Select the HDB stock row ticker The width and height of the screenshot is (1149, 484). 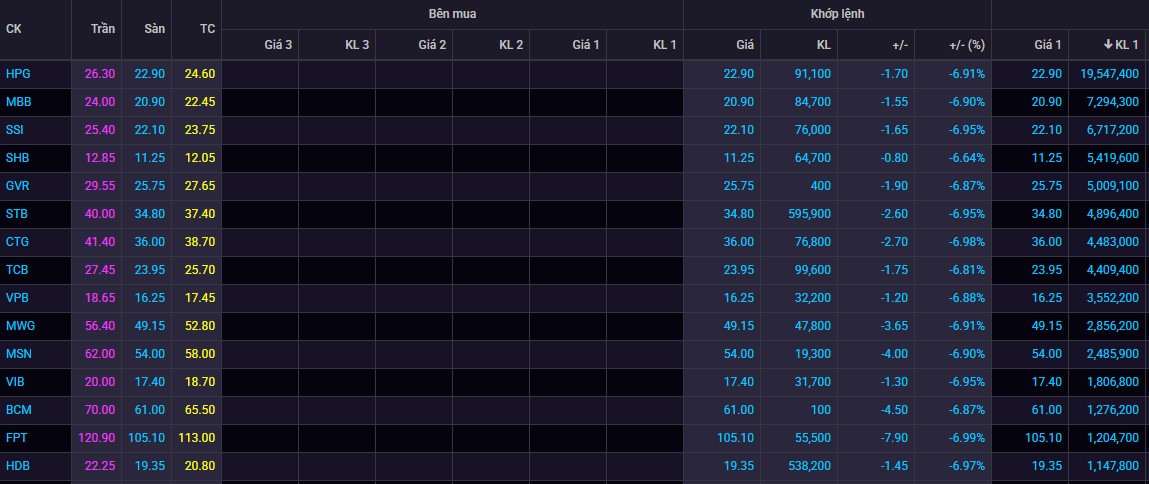point(18,465)
